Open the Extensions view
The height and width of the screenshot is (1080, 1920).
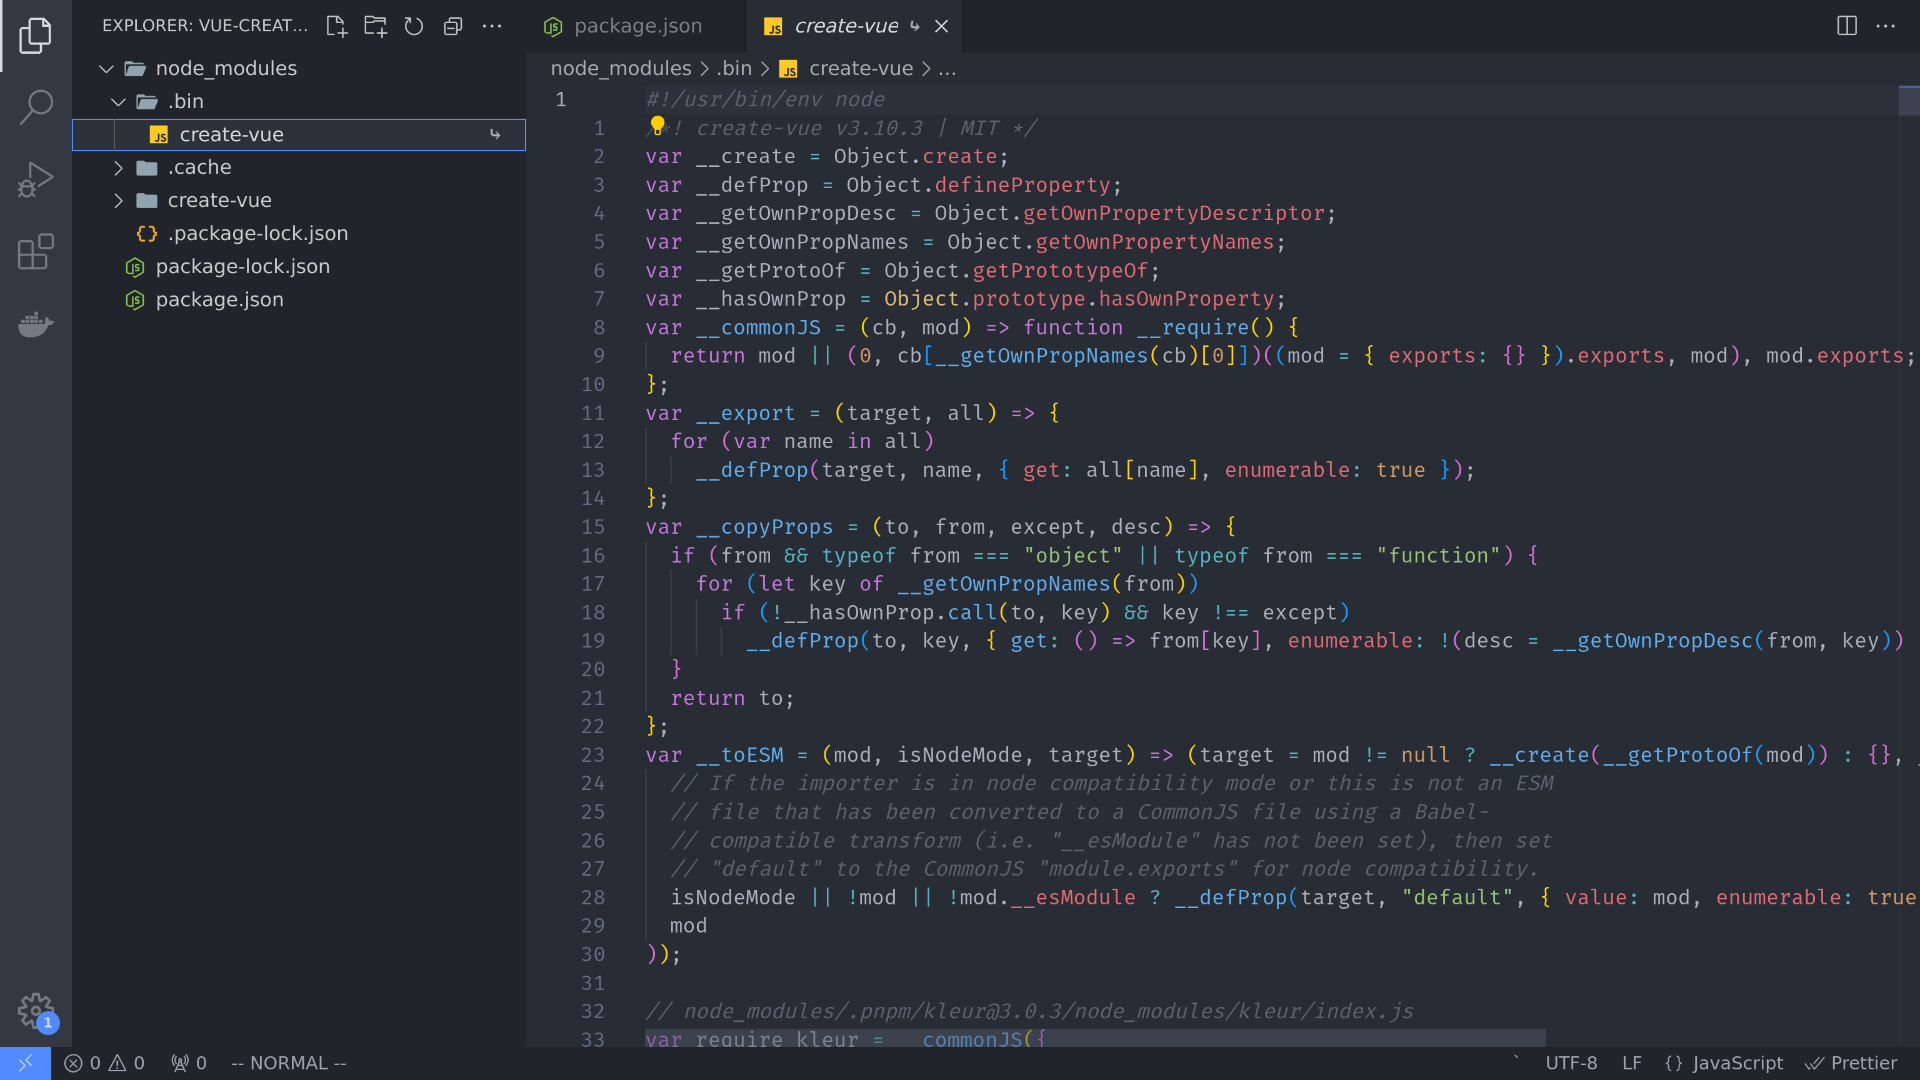pos(36,252)
